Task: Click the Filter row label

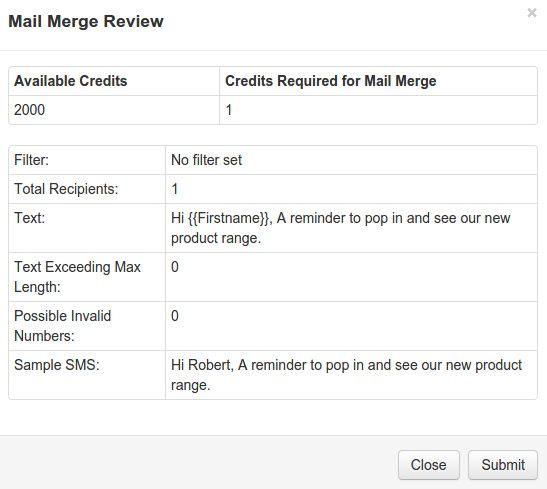Action: (31, 160)
